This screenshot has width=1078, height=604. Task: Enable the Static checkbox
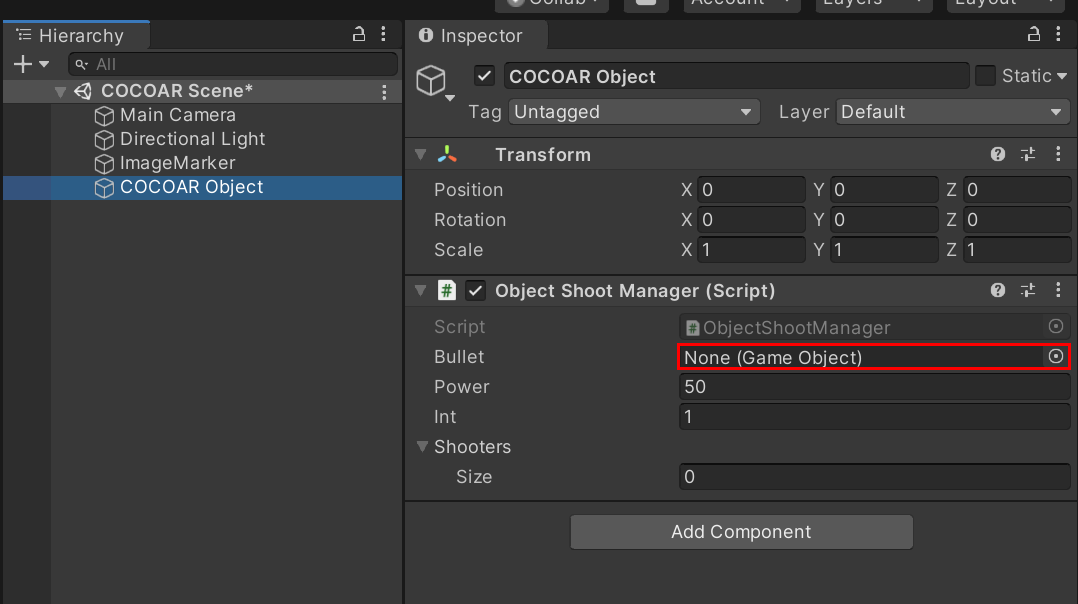pos(985,76)
